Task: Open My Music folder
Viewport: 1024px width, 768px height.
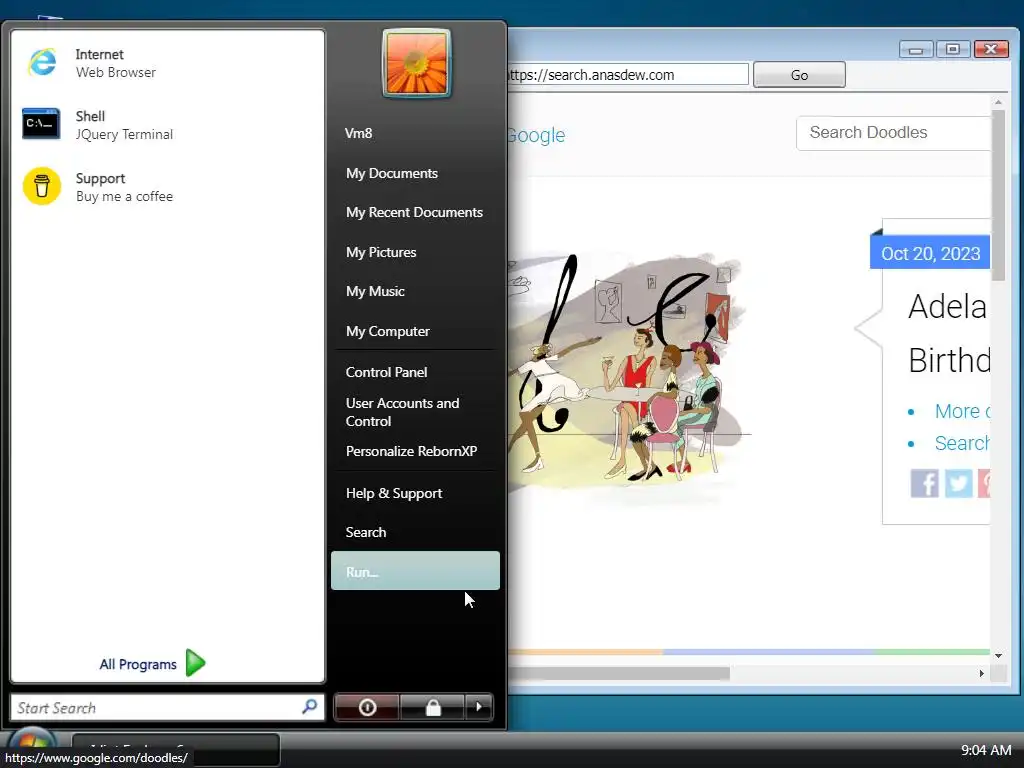Action: coord(375,291)
